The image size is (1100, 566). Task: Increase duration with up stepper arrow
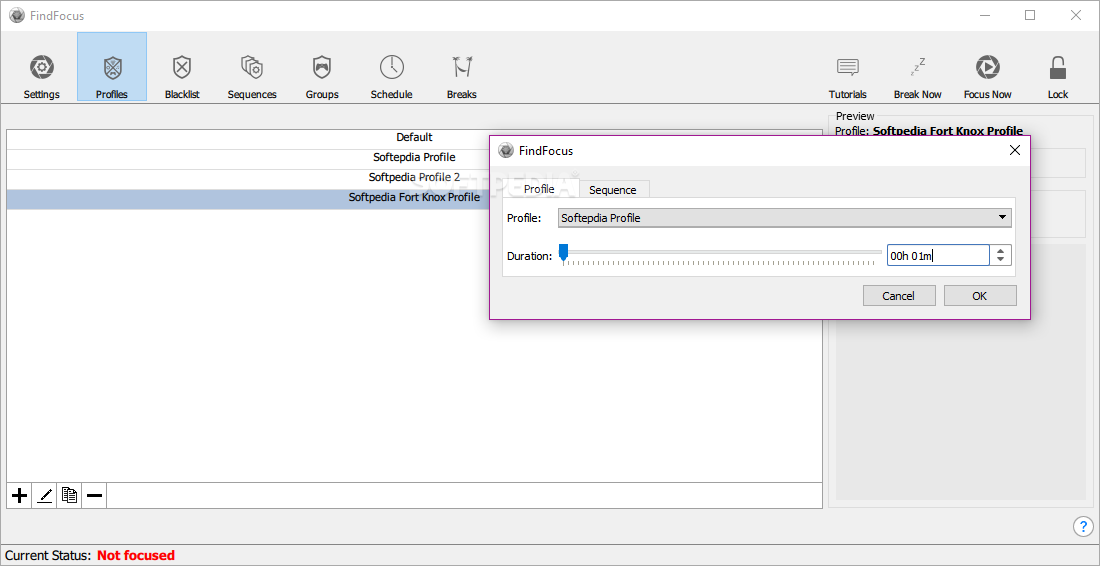click(1000, 250)
